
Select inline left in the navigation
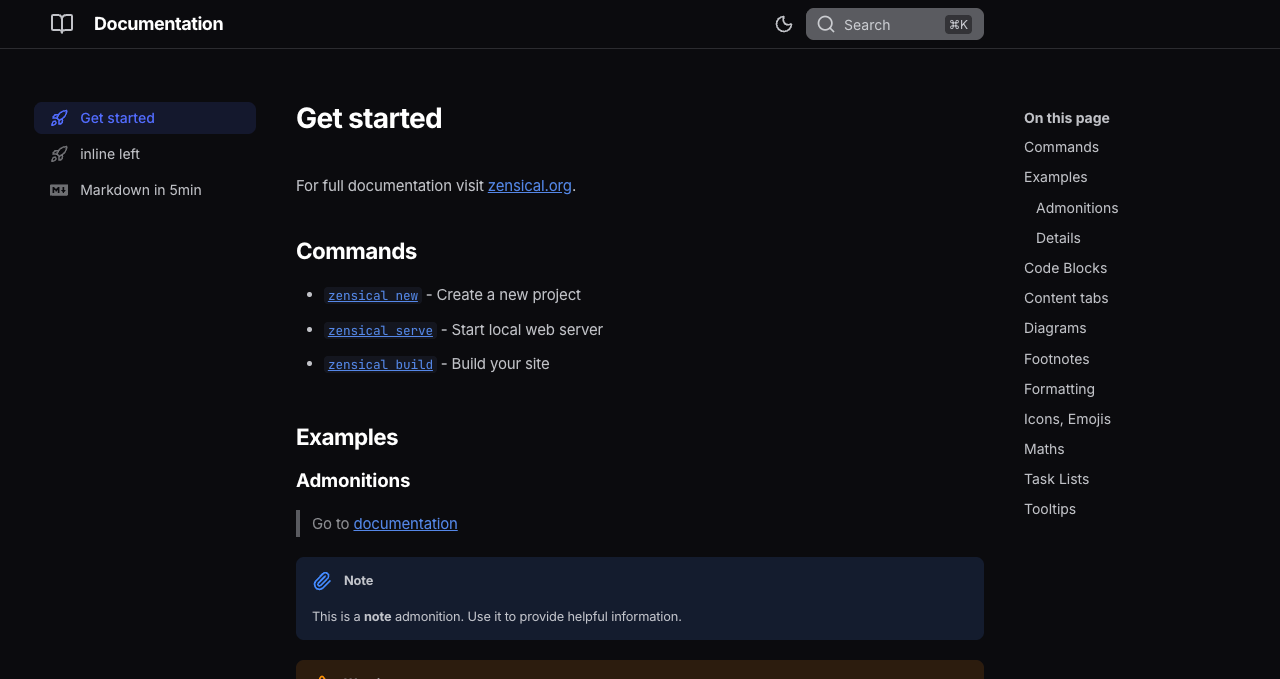(110, 154)
